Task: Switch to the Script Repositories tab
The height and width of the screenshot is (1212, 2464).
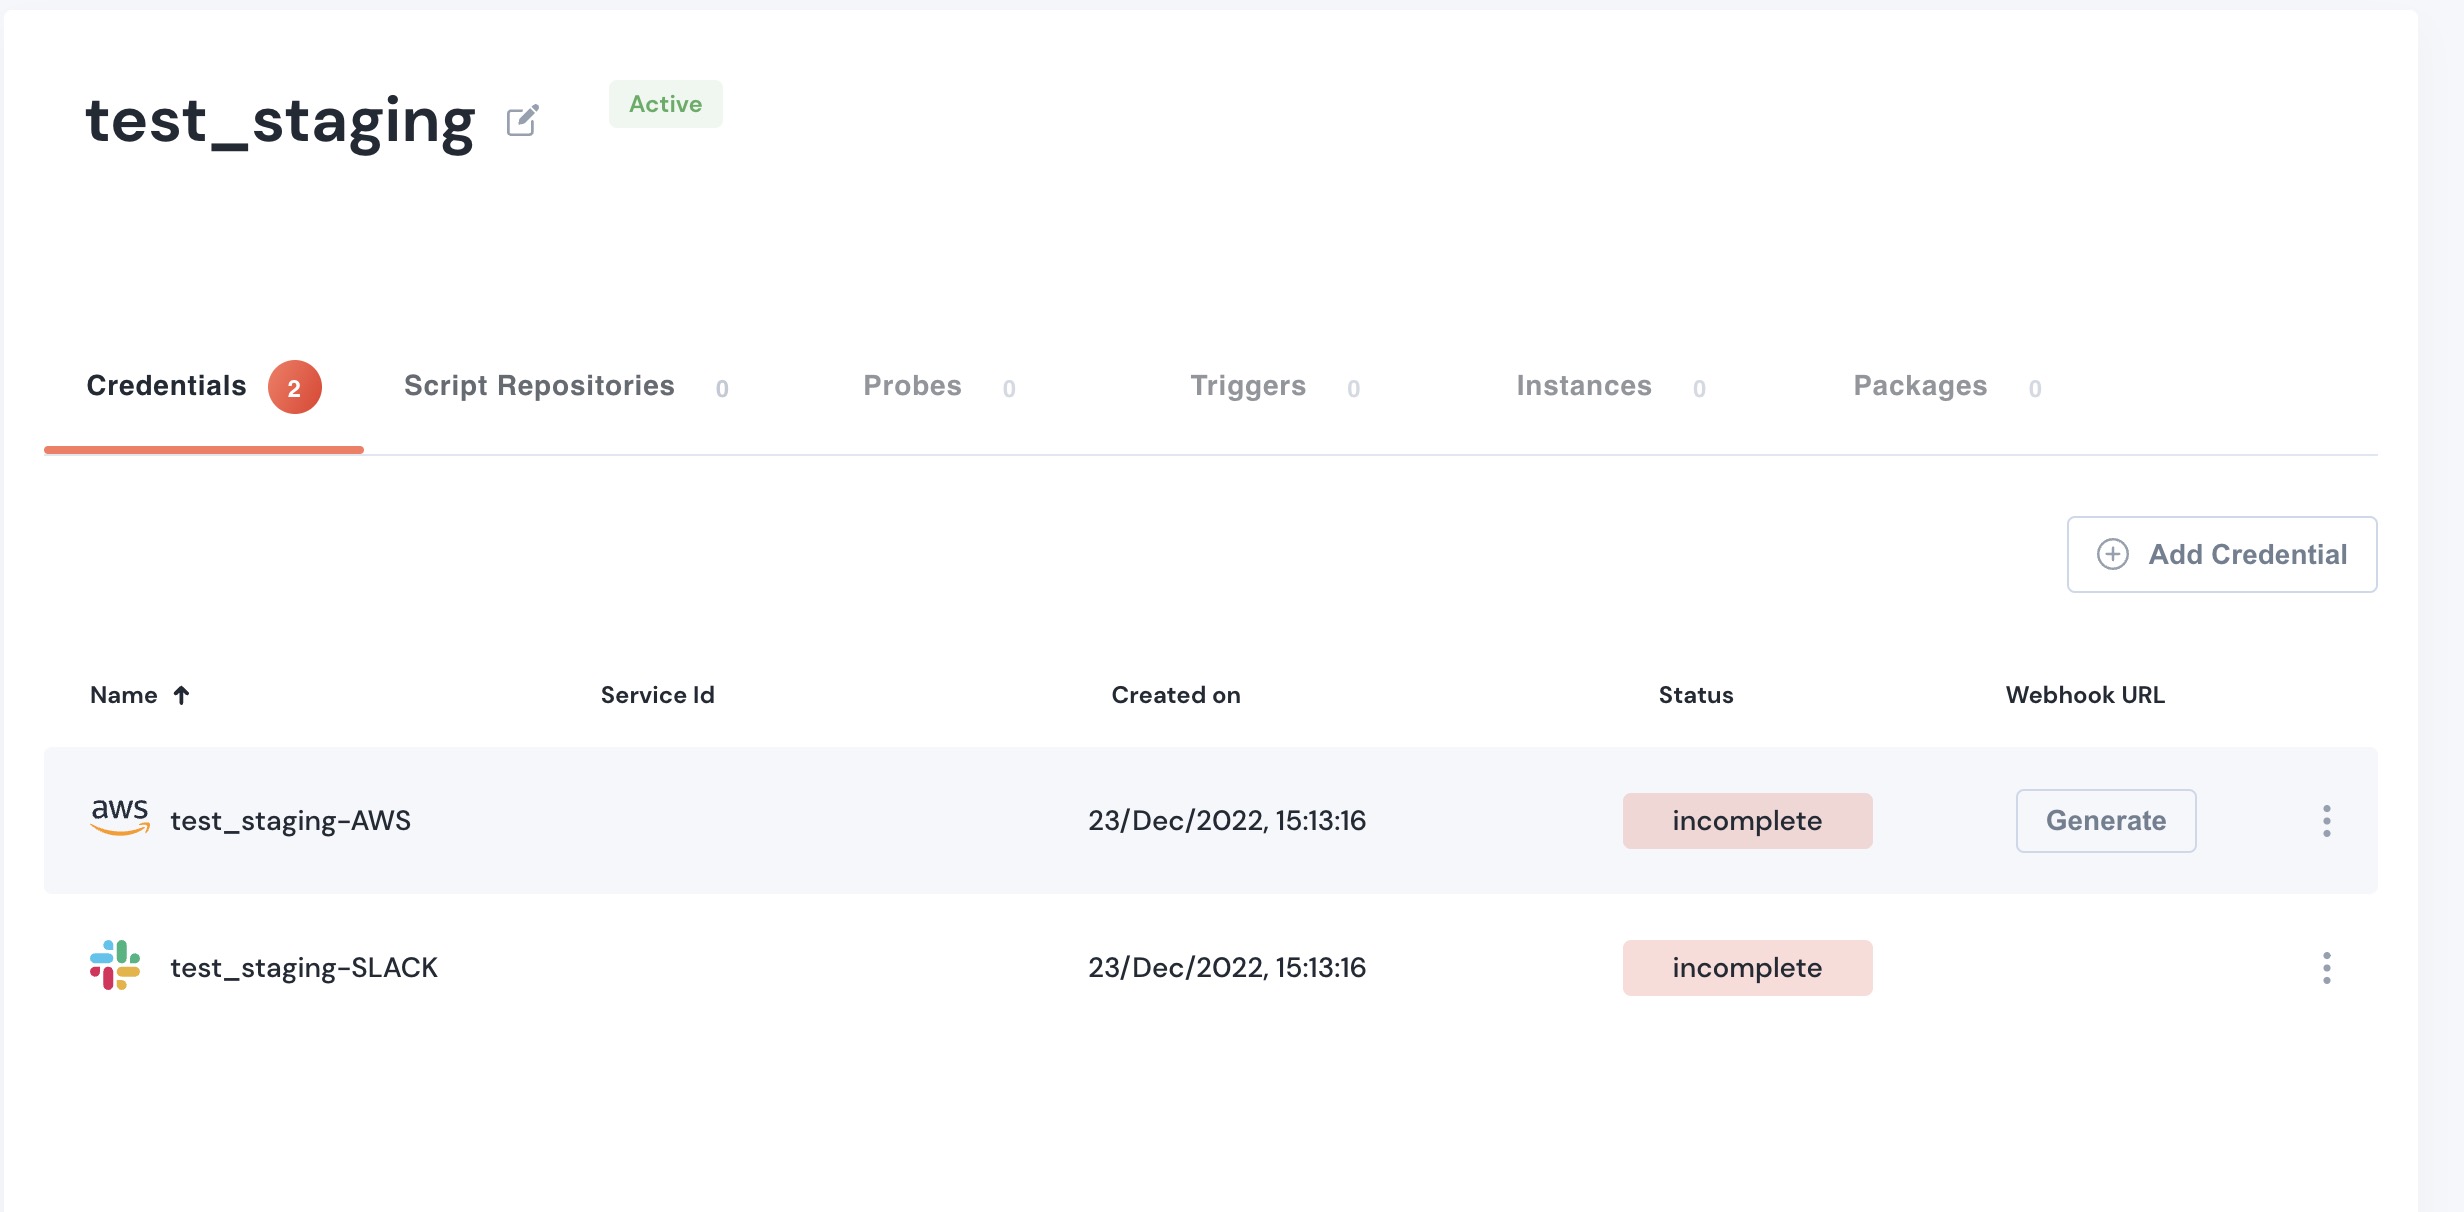Action: click(539, 386)
